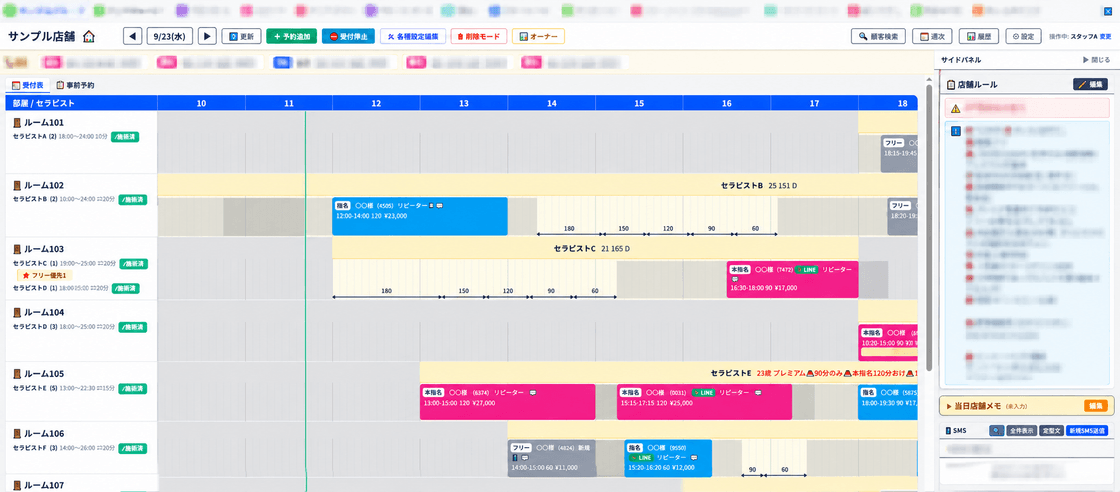Click 新規SMS送信 button
Viewport: 1120px width, 492px height.
[1086, 431]
